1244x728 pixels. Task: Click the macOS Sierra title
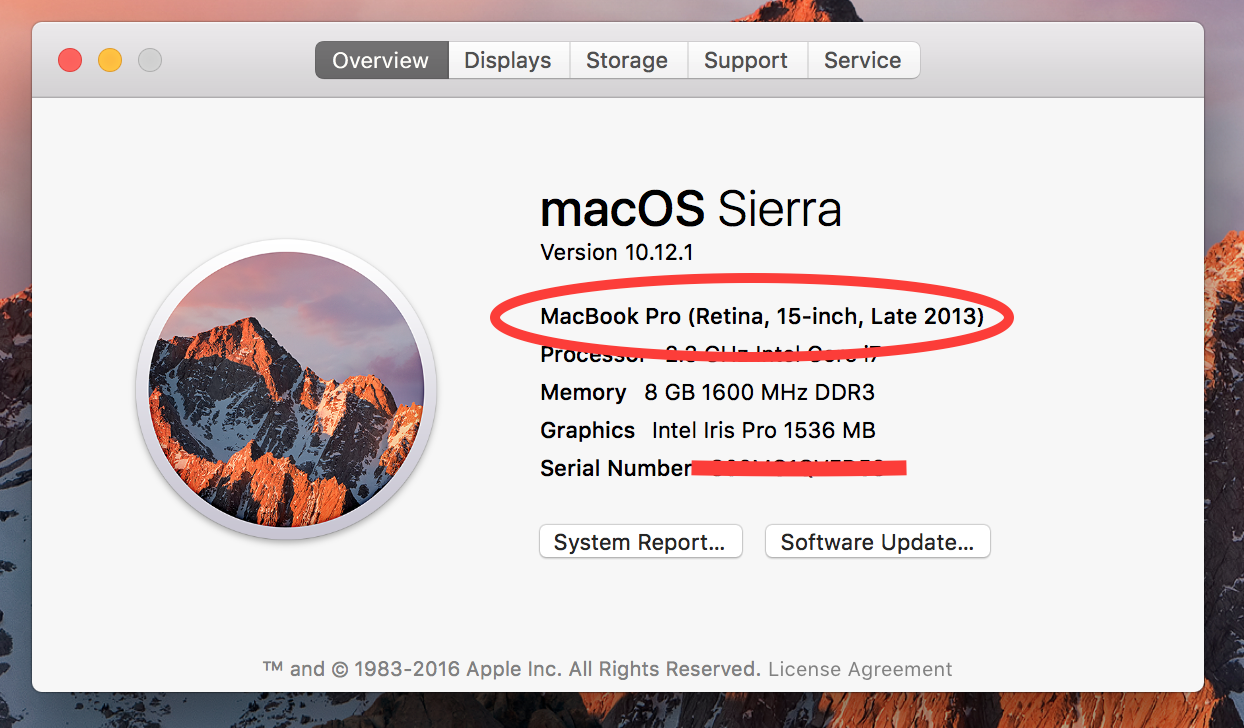(x=691, y=209)
